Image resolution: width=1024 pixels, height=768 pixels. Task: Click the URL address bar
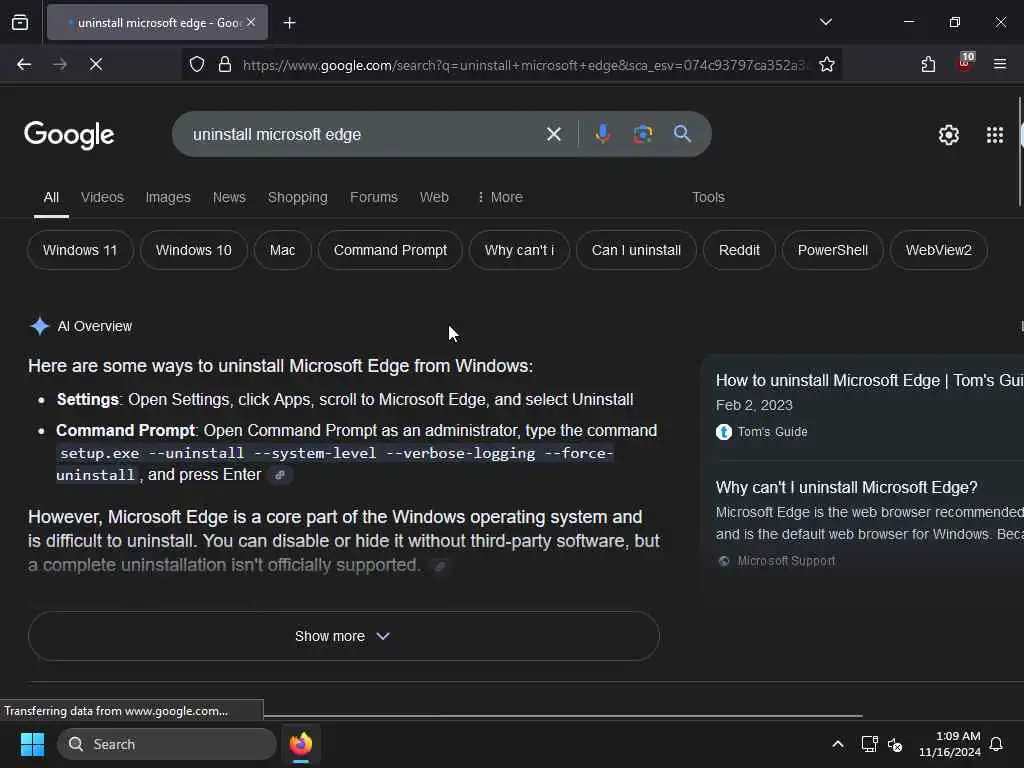point(524,65)
